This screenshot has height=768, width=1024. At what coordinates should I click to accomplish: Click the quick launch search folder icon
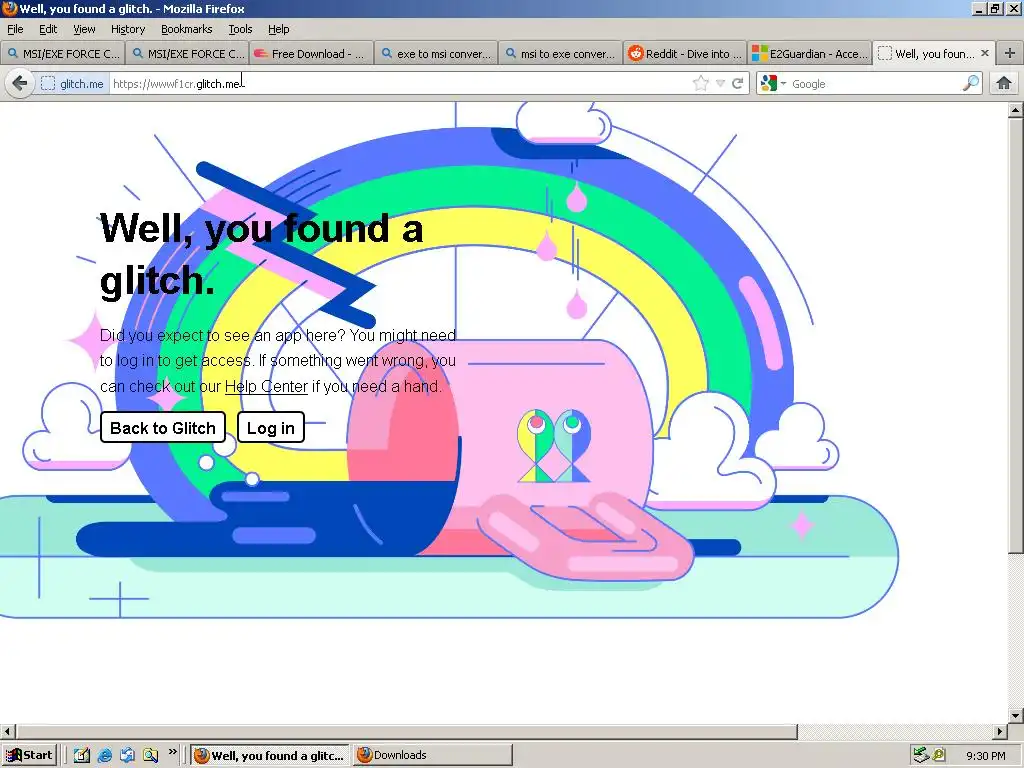pyautogui.click(x=151, y=756)
